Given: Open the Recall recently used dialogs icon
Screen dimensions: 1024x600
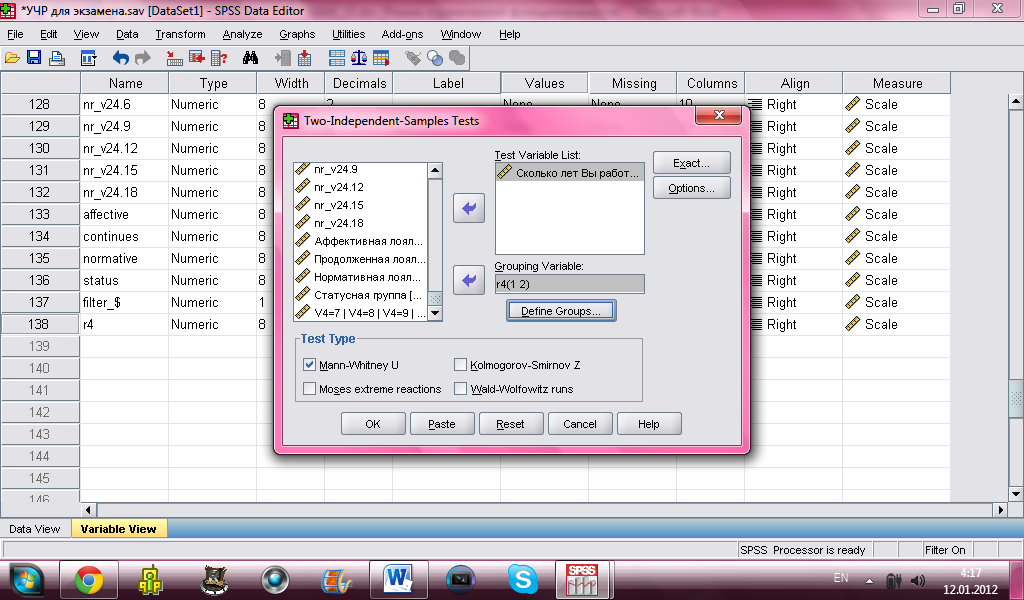Looking at the screenshot, I should pos(88,58).
